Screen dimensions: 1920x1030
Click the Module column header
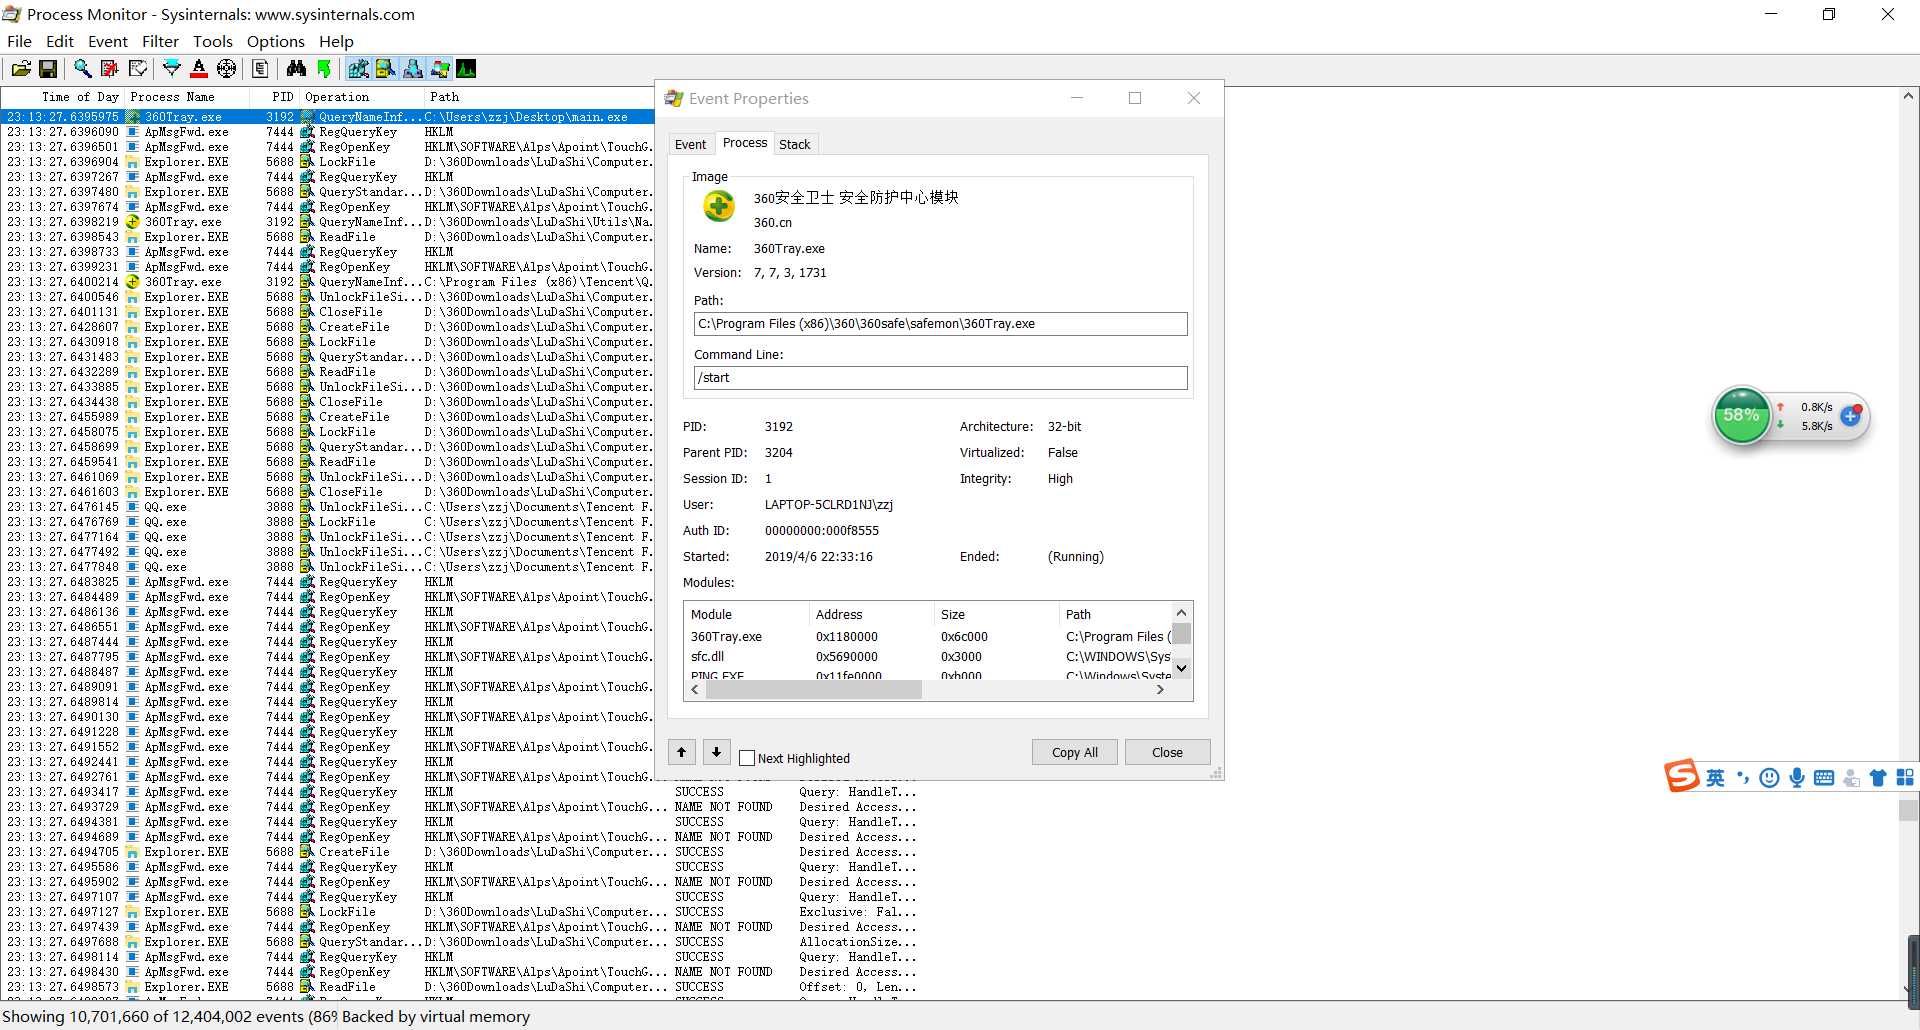click(746, 614)
